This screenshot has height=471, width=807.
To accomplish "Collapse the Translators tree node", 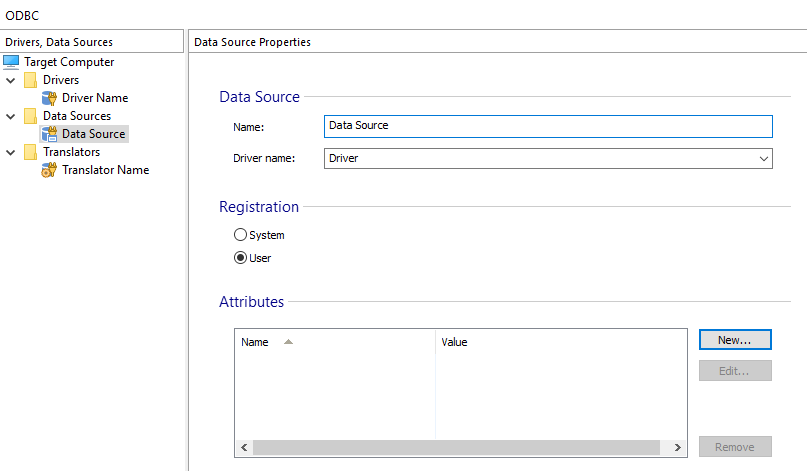I will 10,152.
